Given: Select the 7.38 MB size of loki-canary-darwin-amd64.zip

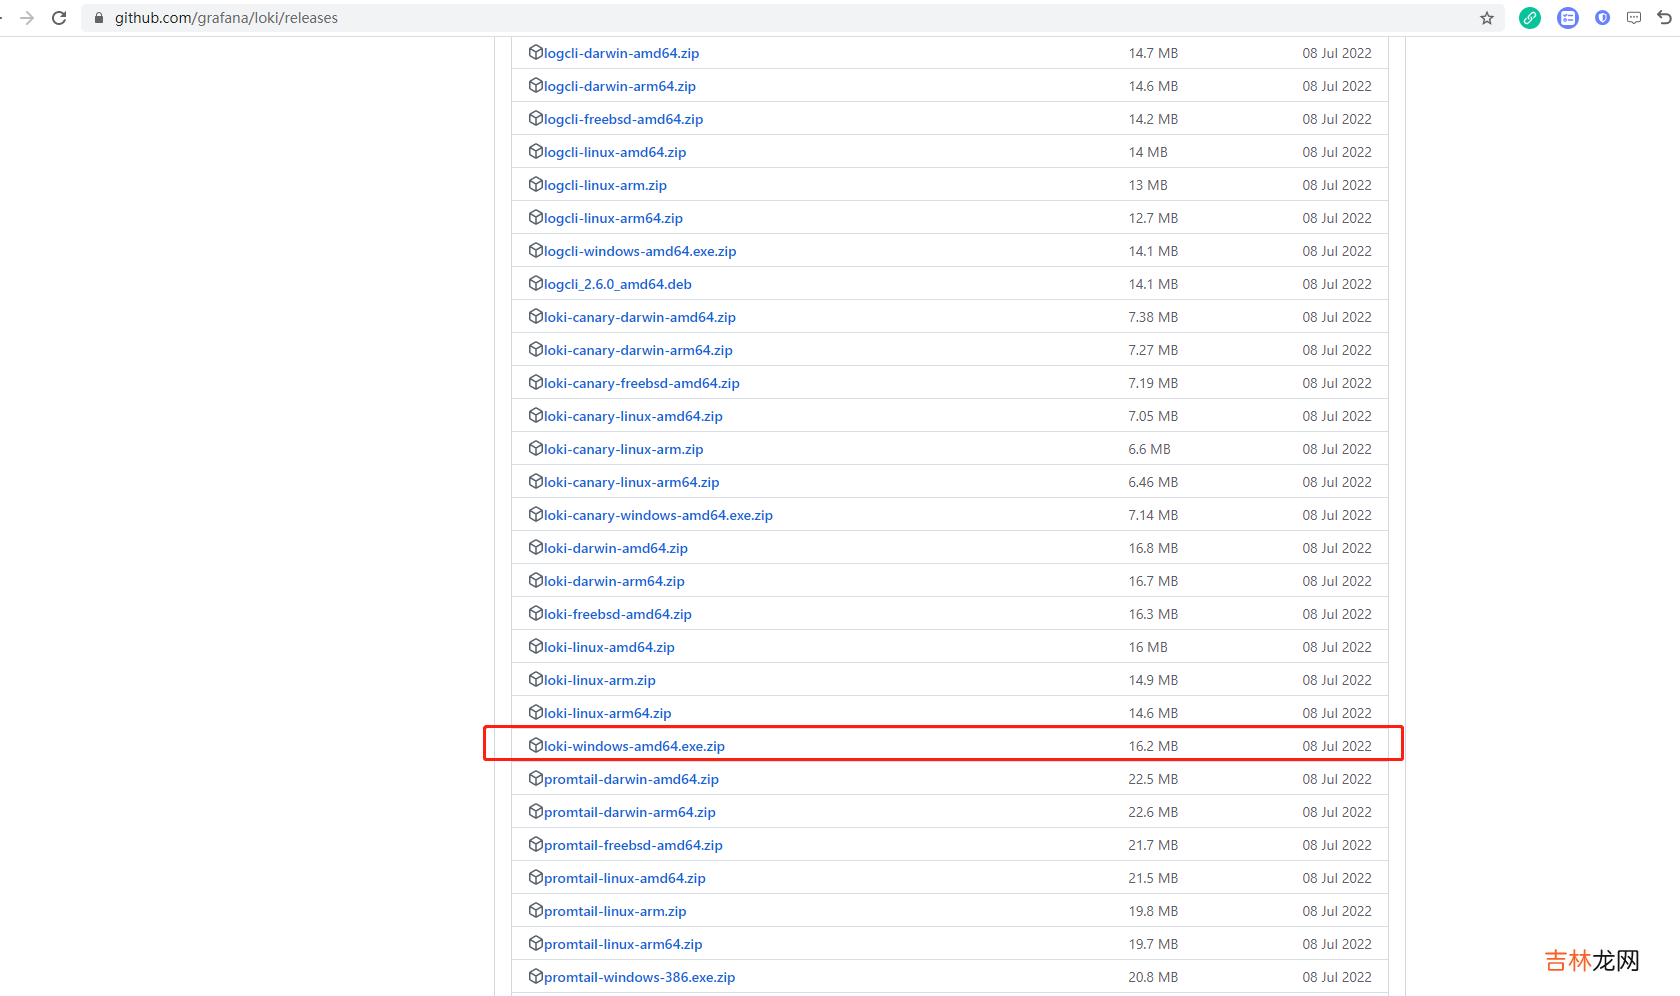Looking at the screenshot, I should [1153, 317].
